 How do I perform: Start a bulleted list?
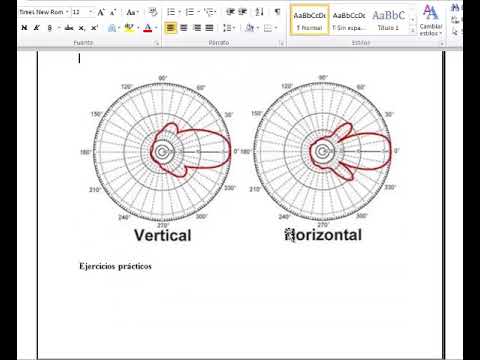click(171, 12)
